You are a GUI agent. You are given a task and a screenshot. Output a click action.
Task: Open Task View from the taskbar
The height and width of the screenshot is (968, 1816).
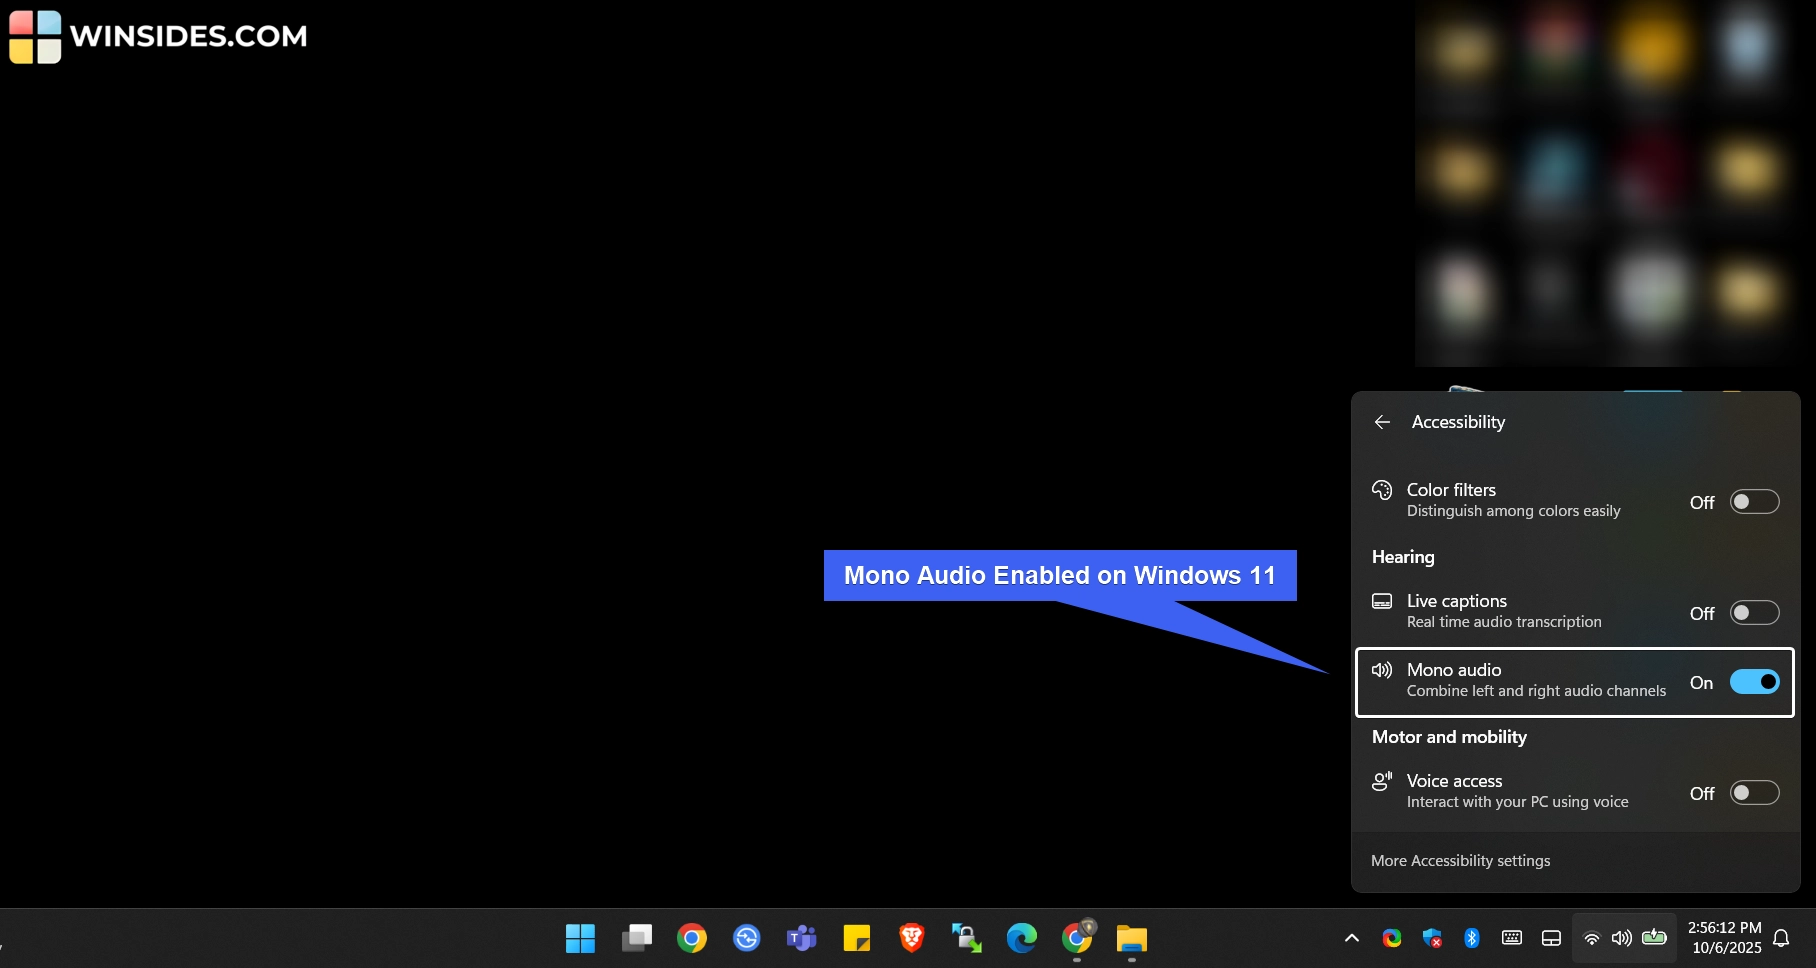click(636, 938)
